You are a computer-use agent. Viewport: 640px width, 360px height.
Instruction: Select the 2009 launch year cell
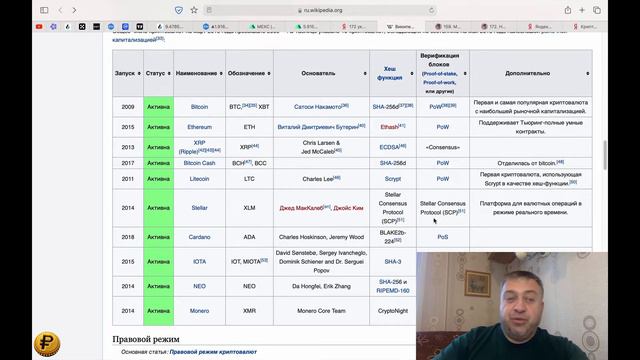[128, 107]
